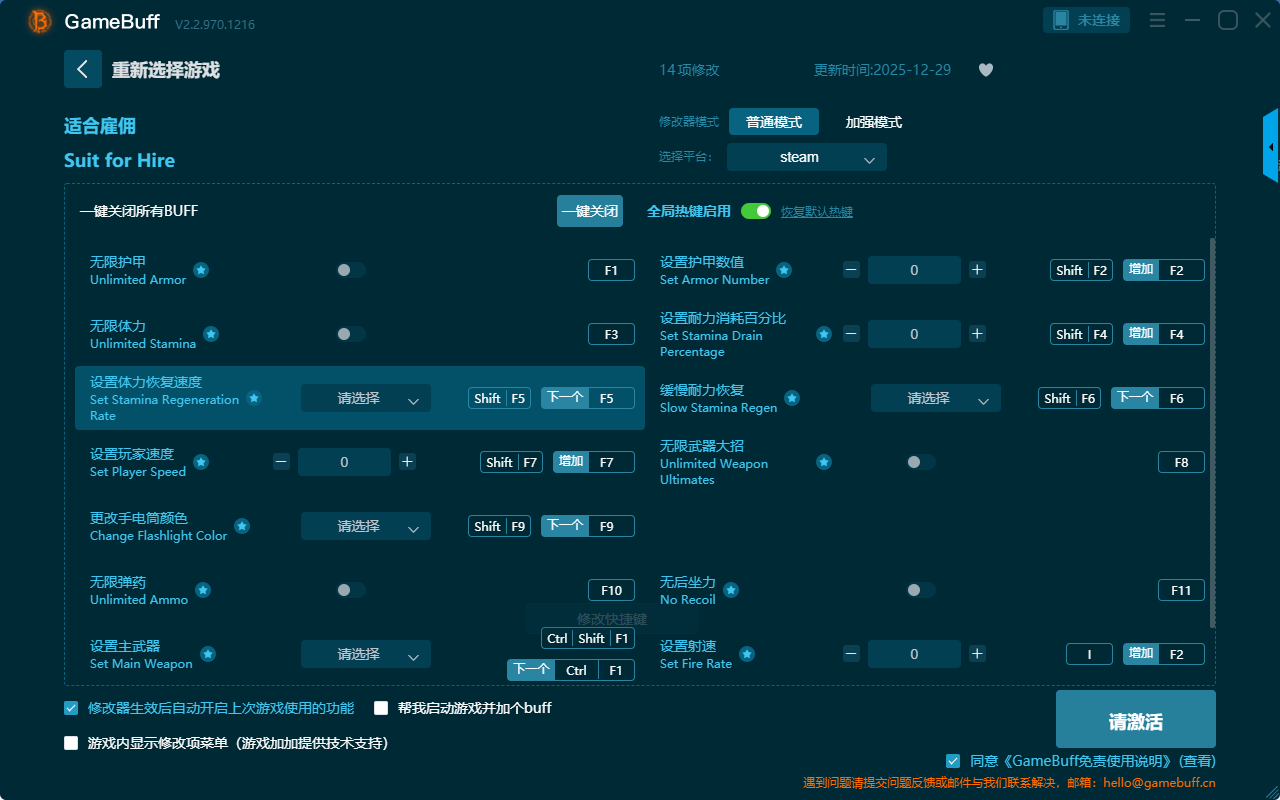Open the hamburger menu in title bar
Screen dimensions: 1280x800
click(1157, 21)
